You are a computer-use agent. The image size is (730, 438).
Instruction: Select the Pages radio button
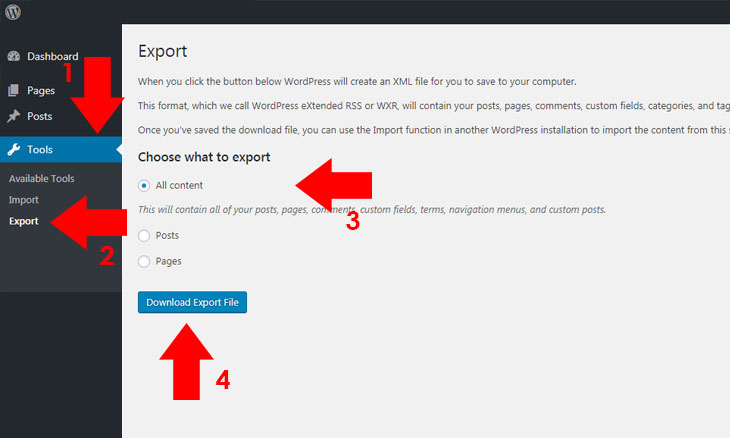pos(144,262)
